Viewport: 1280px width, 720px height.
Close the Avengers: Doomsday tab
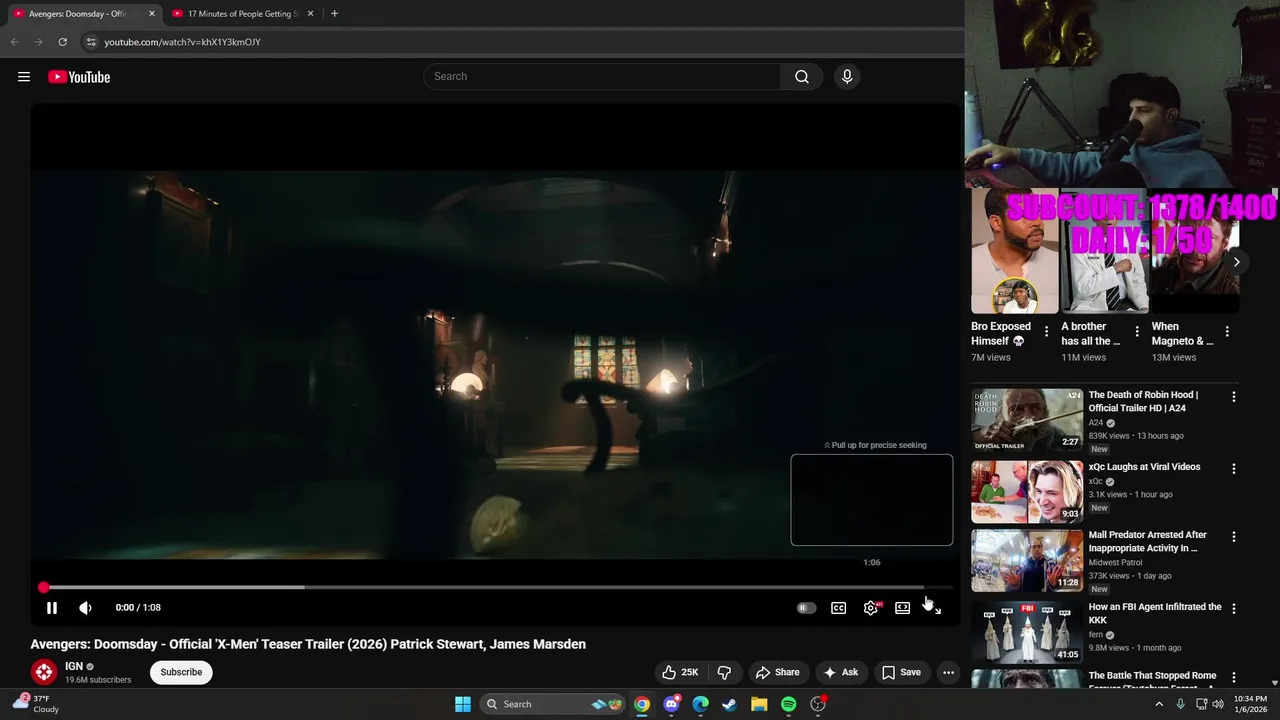[x=152, y=14]
